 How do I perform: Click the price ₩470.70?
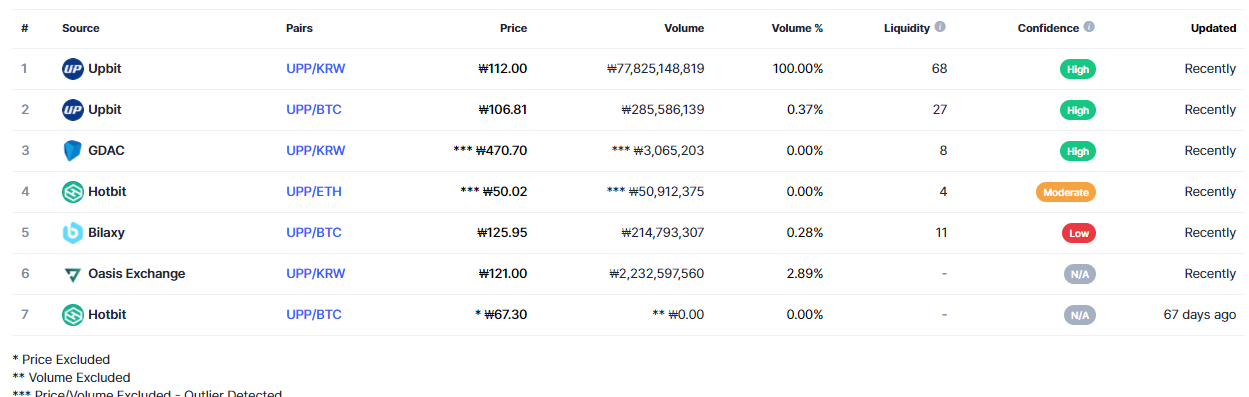tap(501, 151)
